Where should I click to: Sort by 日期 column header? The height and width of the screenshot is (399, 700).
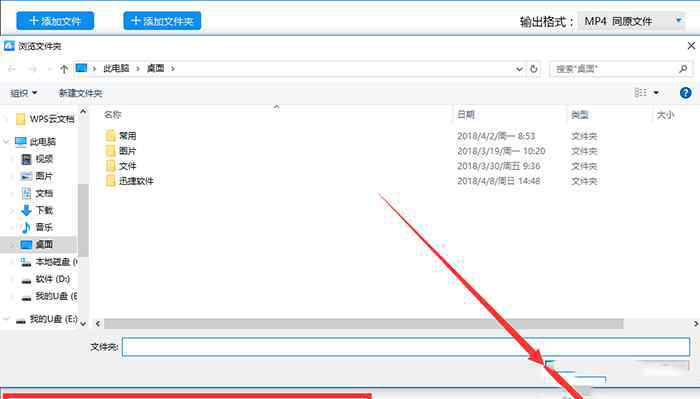pos(466,115)
